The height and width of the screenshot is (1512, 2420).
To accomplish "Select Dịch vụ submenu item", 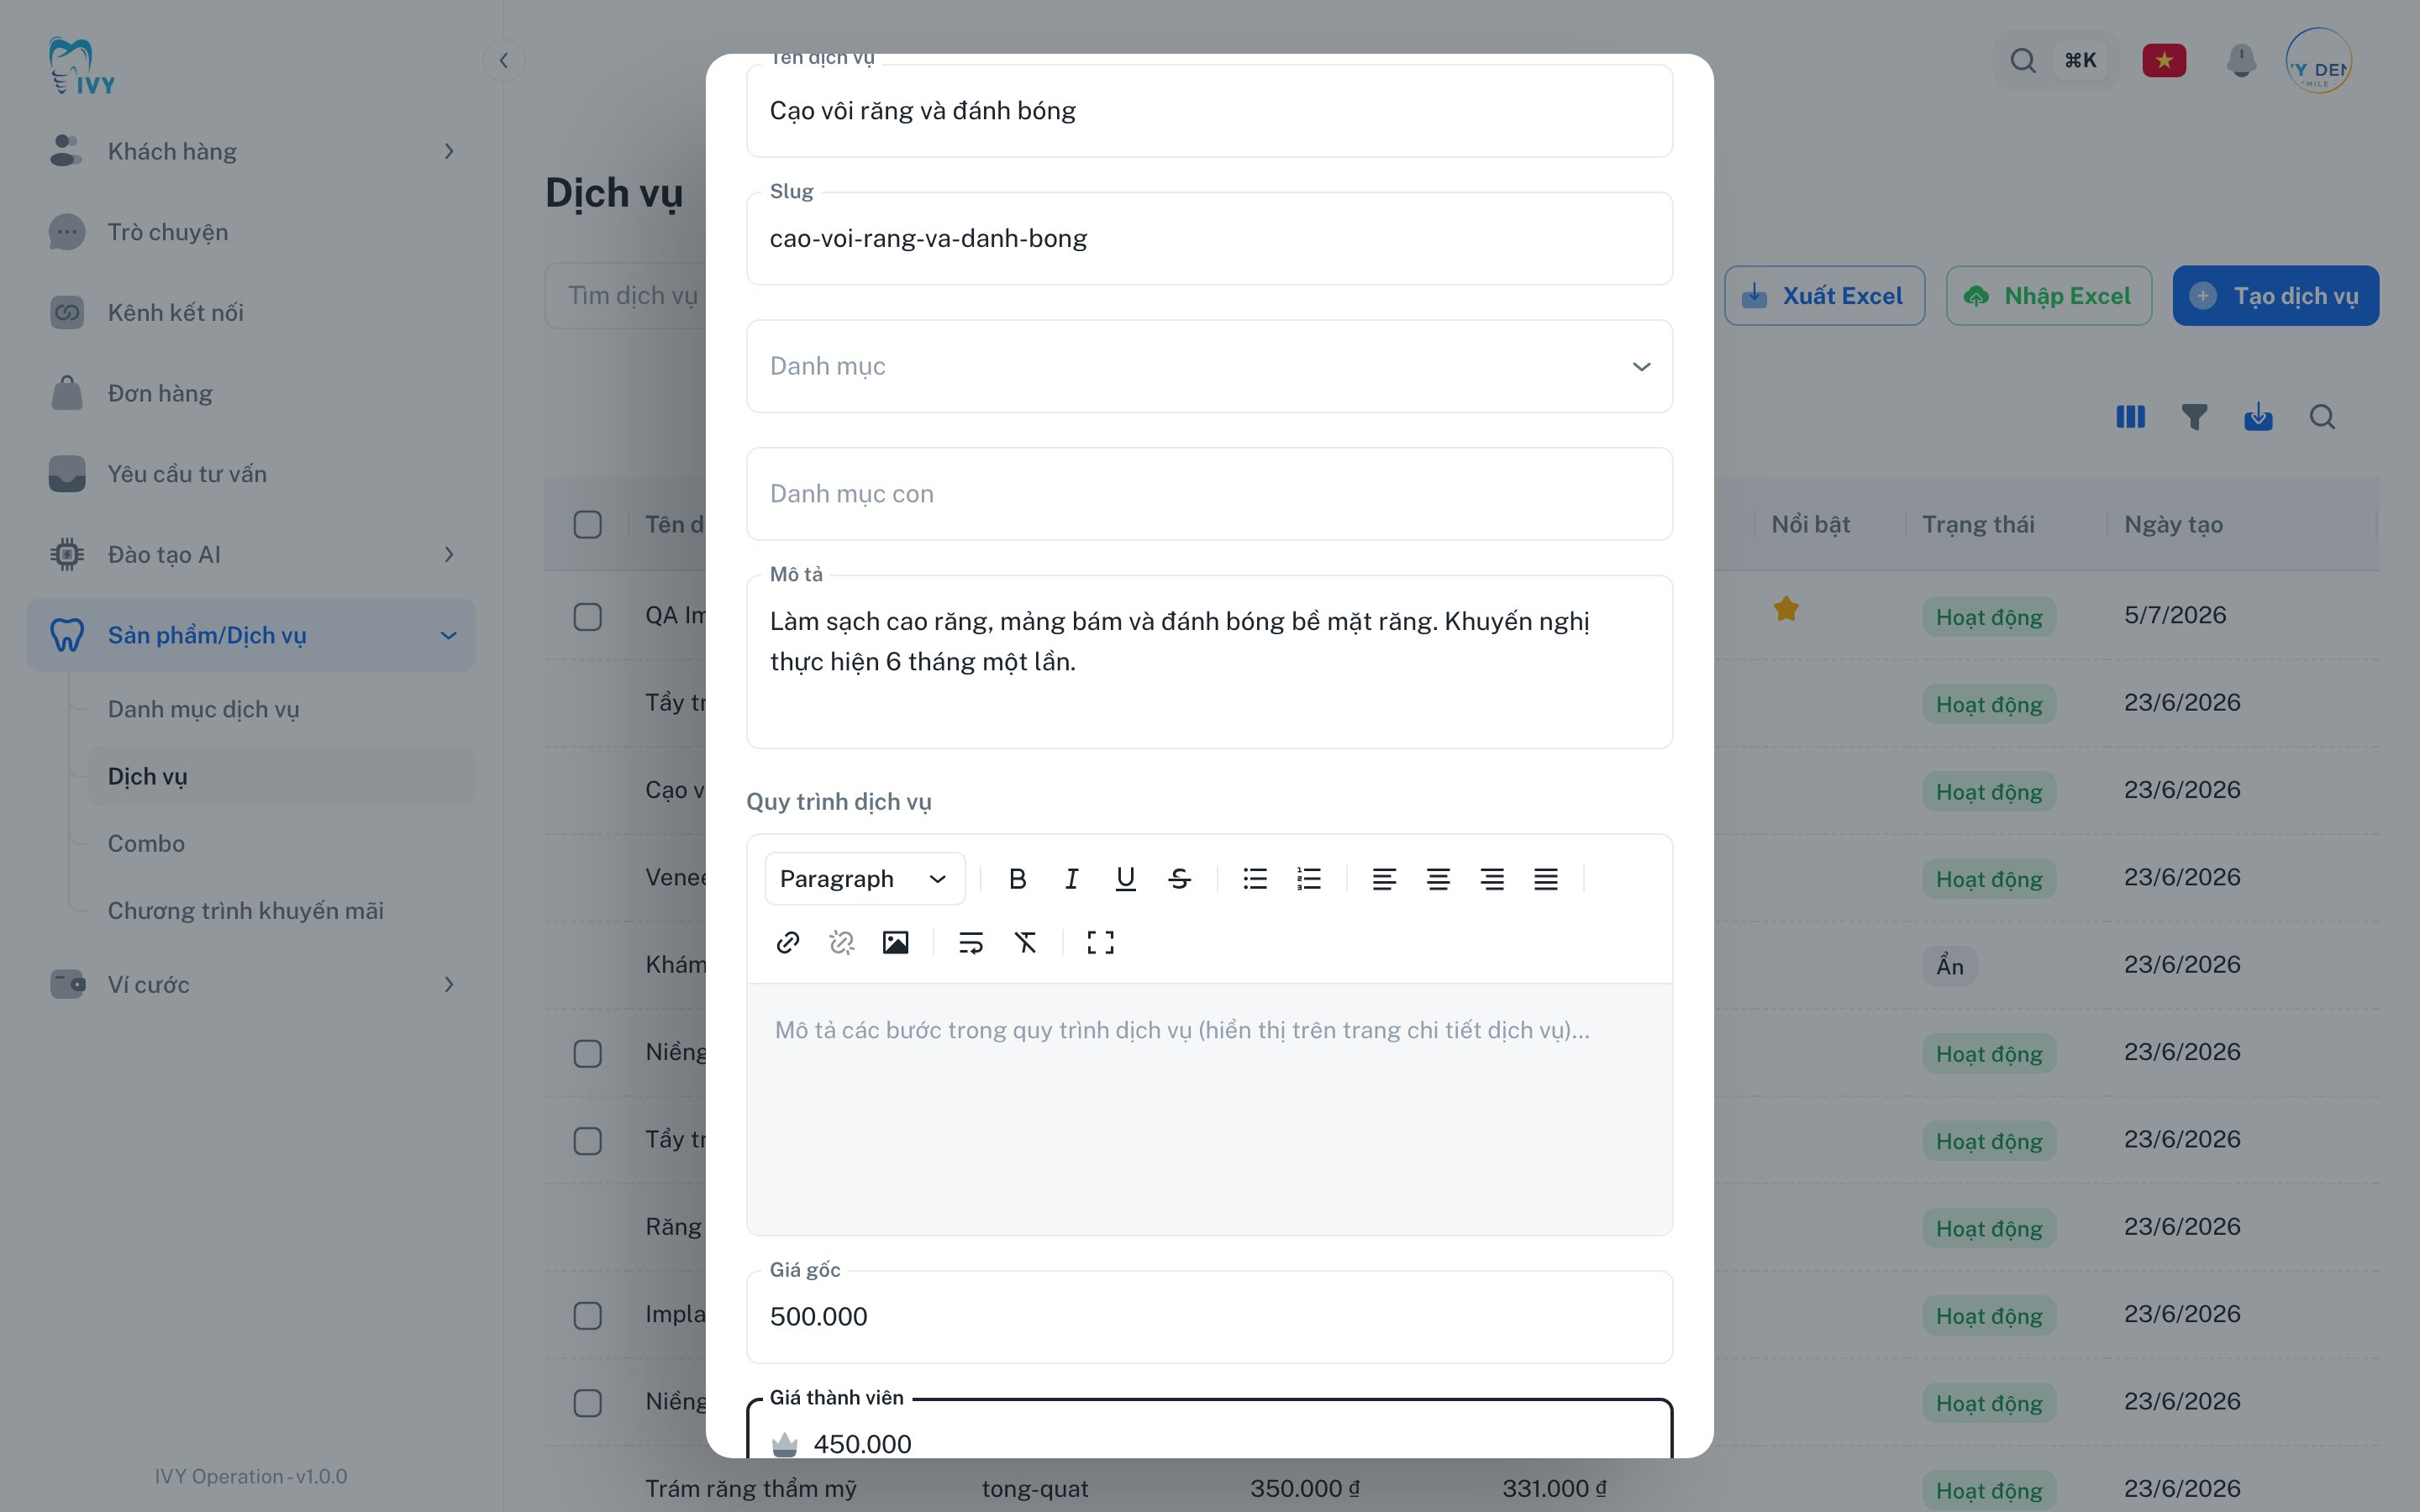I will pyautogui.click(x=281, y=776).
